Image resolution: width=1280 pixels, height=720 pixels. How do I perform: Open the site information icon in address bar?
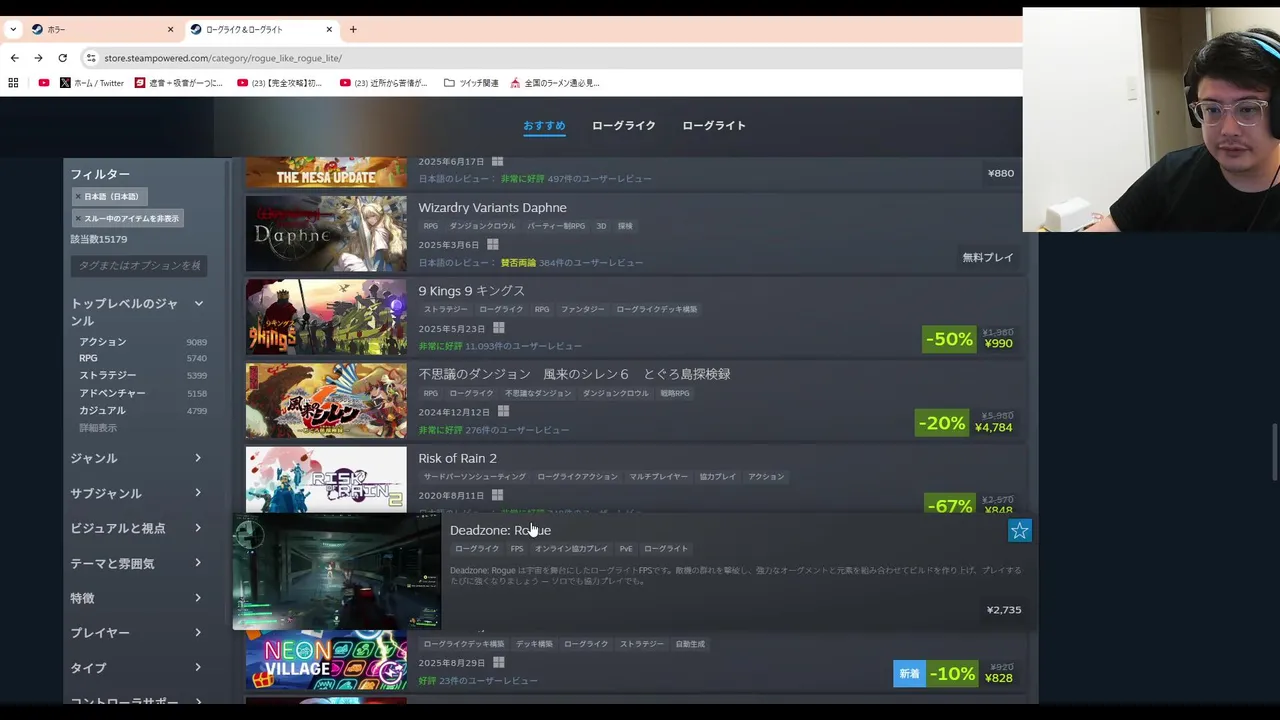click(x=91, y=58)
